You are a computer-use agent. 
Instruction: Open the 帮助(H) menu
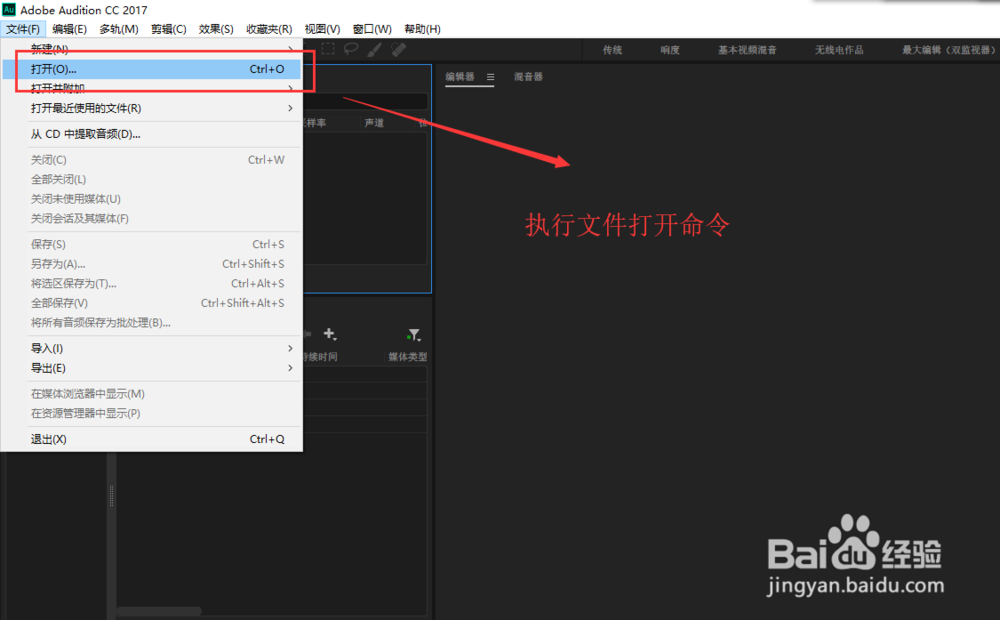point(422,29)
